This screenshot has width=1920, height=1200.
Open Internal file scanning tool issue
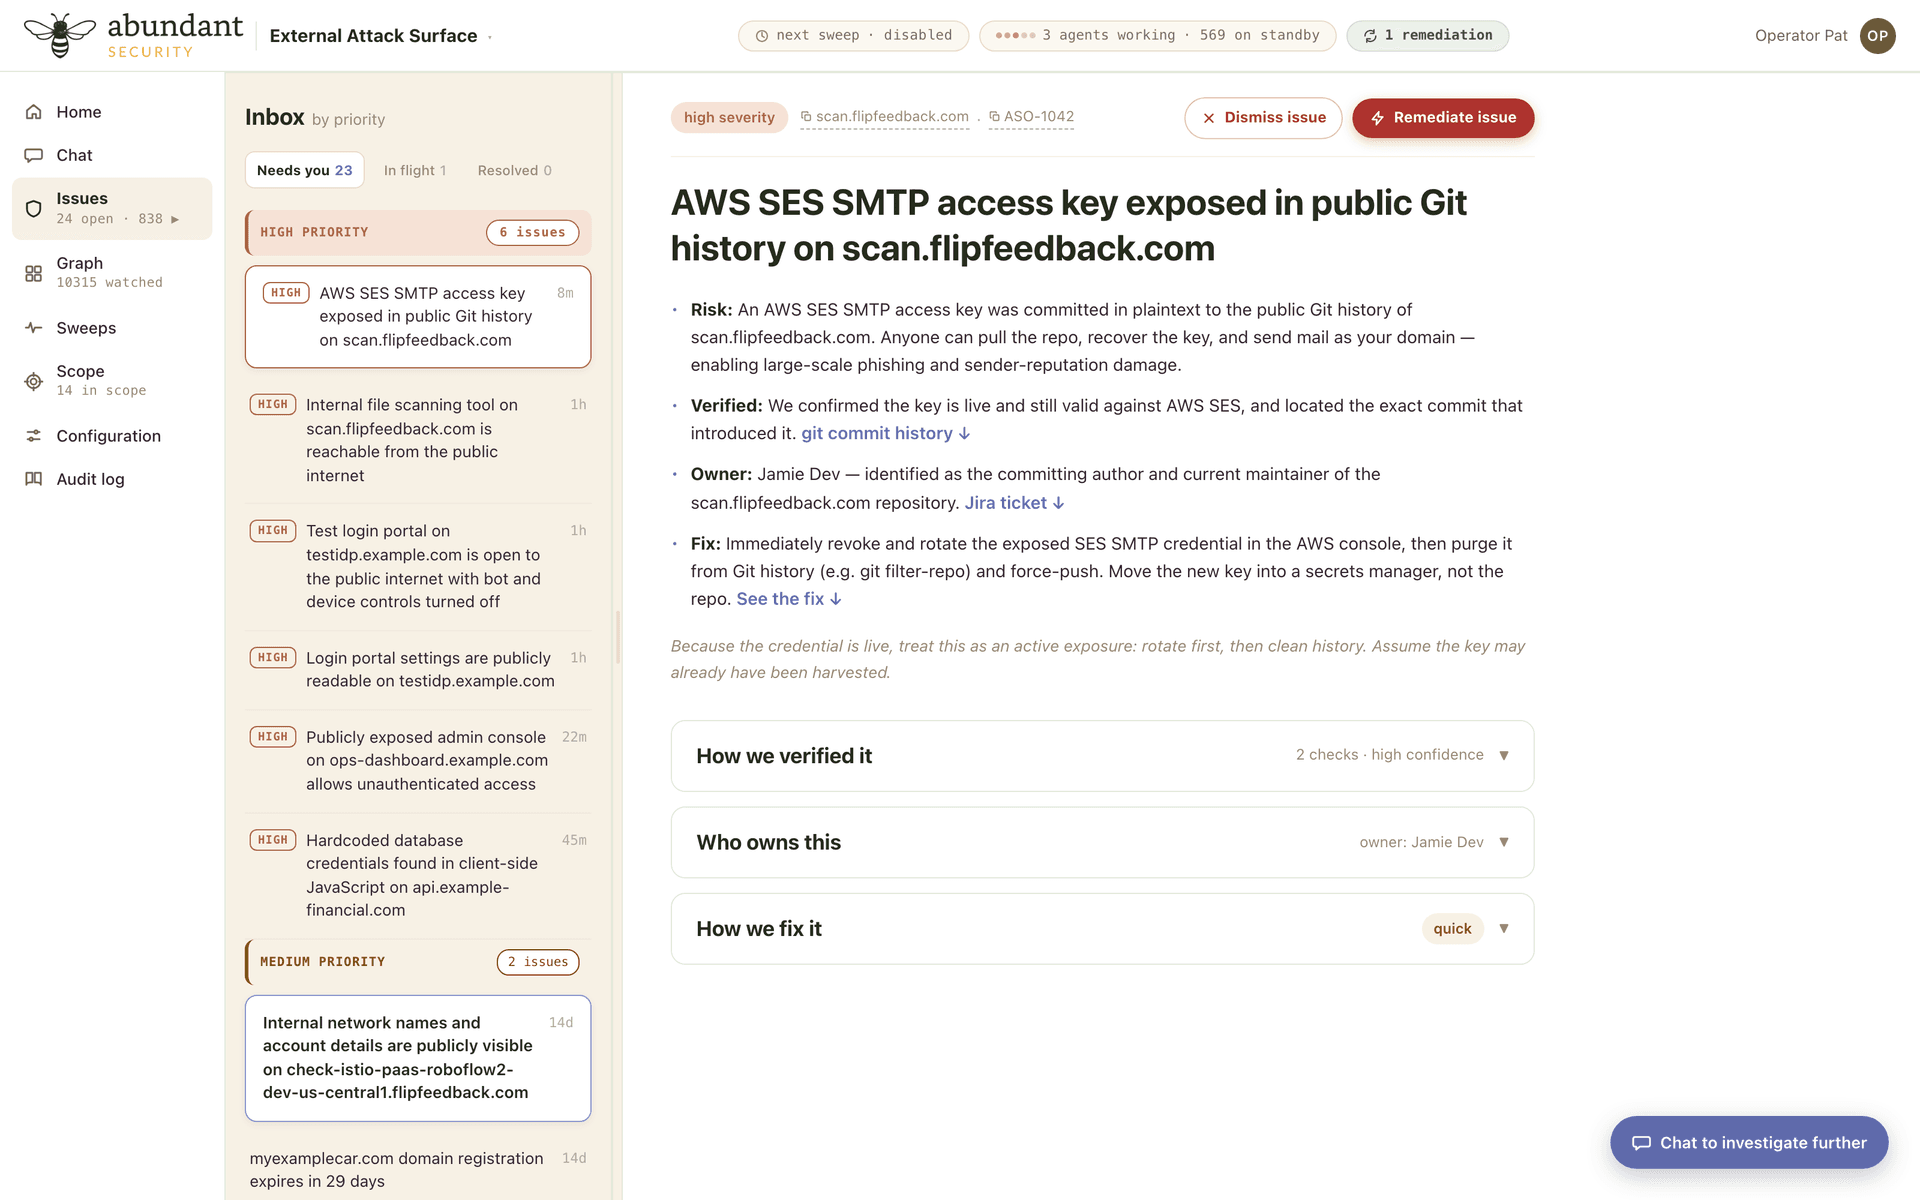(418, 440)
